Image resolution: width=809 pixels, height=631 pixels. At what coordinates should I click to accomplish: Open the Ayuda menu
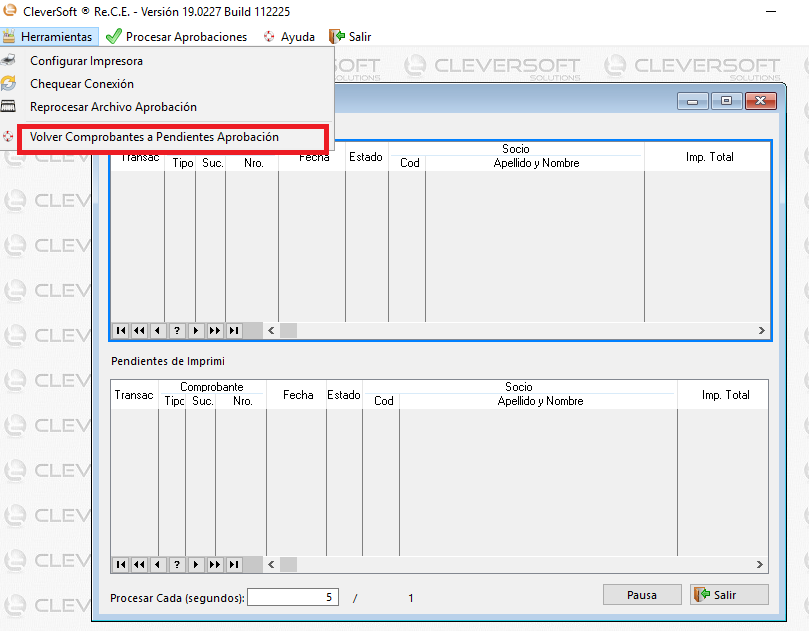click(x=289, y=37)
